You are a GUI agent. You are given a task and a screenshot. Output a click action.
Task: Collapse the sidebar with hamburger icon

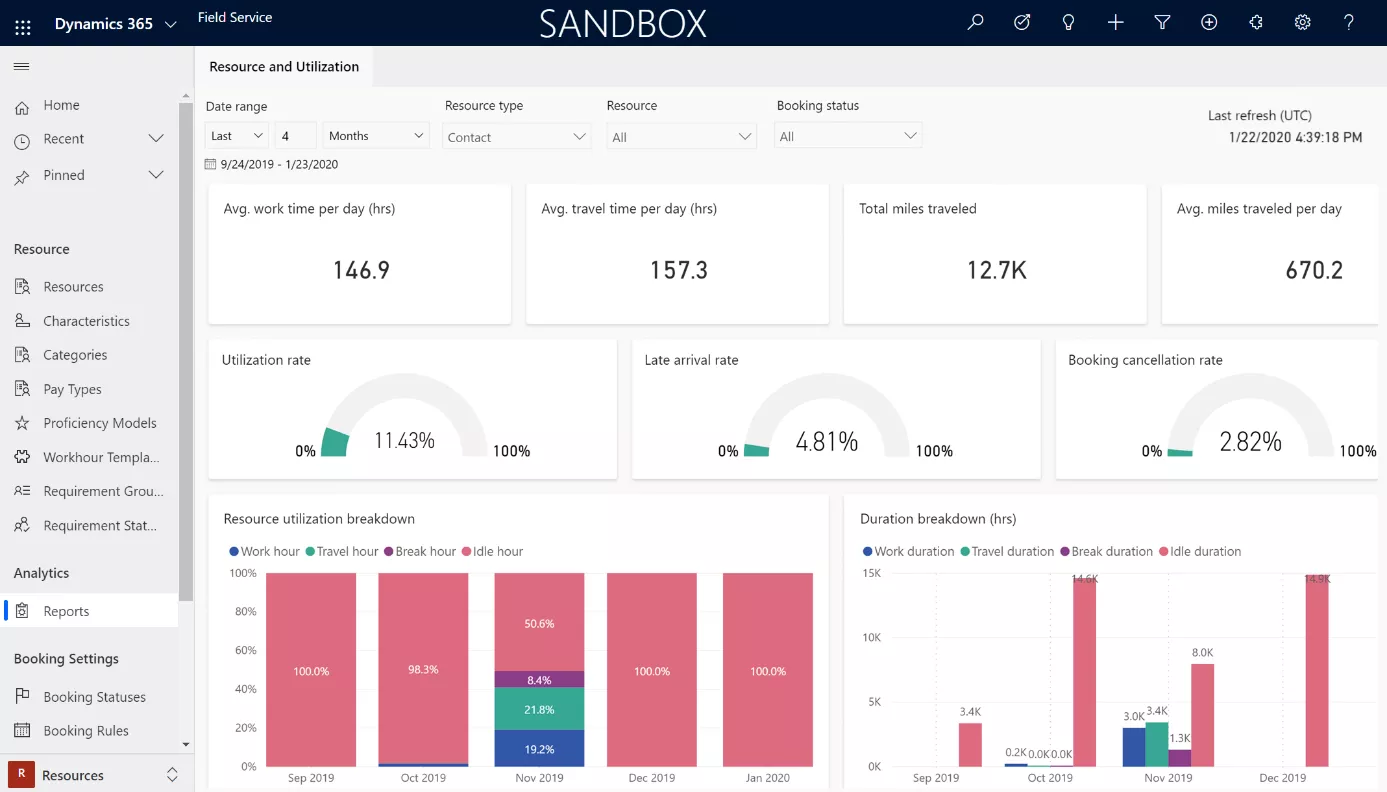coord(21,67)
